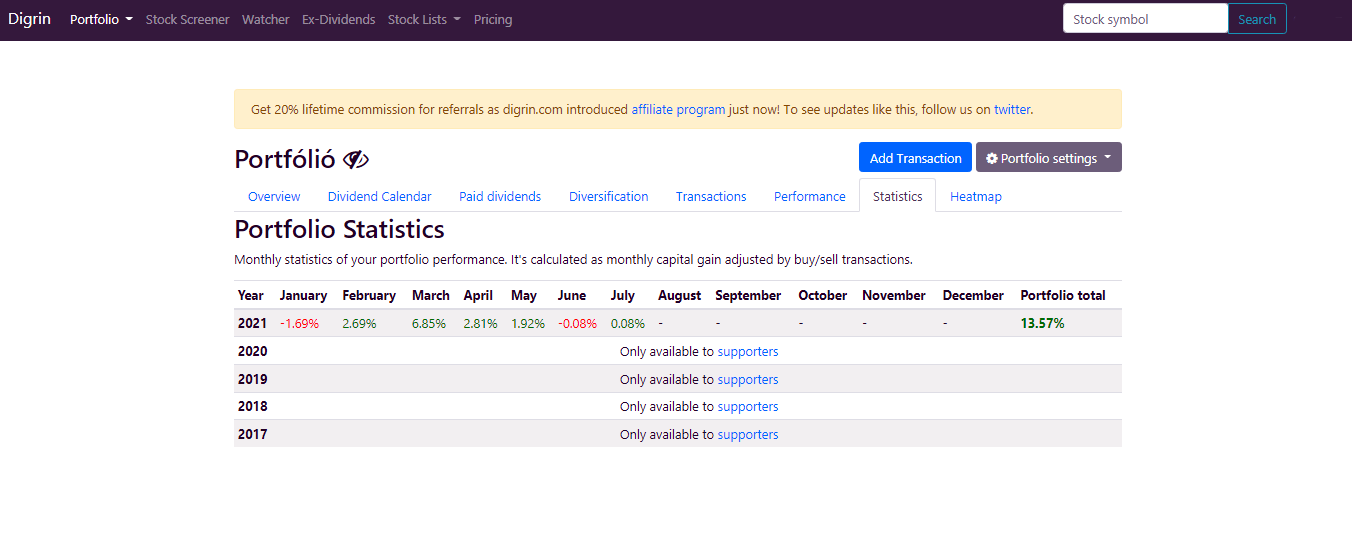Viewport: 1352px width, 533px height.
Task: Click the September column header
Action: [x=748, y=295]
